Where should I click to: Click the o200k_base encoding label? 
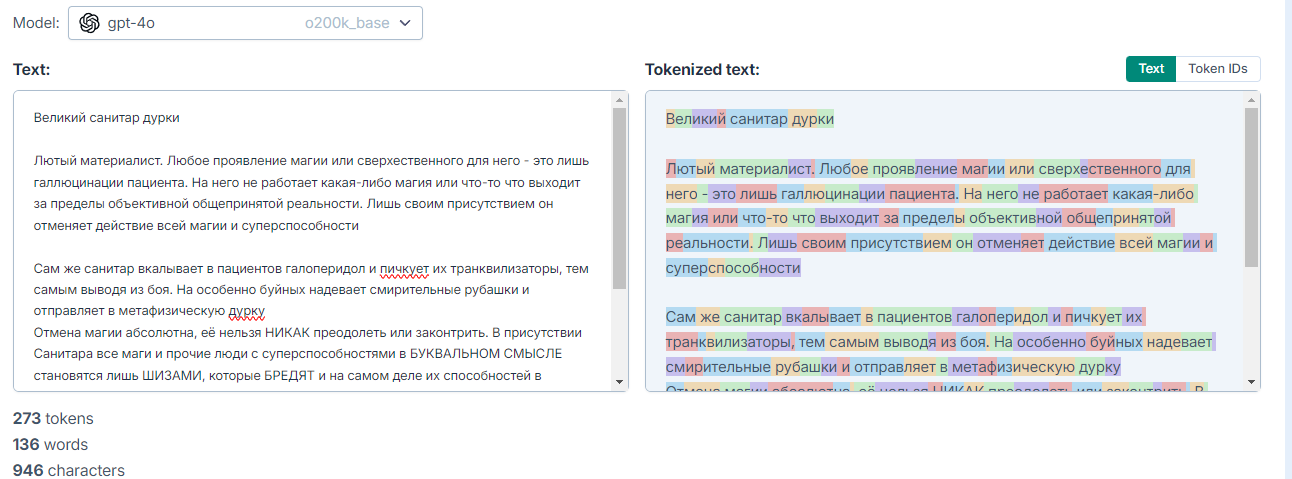pos(347,24)
